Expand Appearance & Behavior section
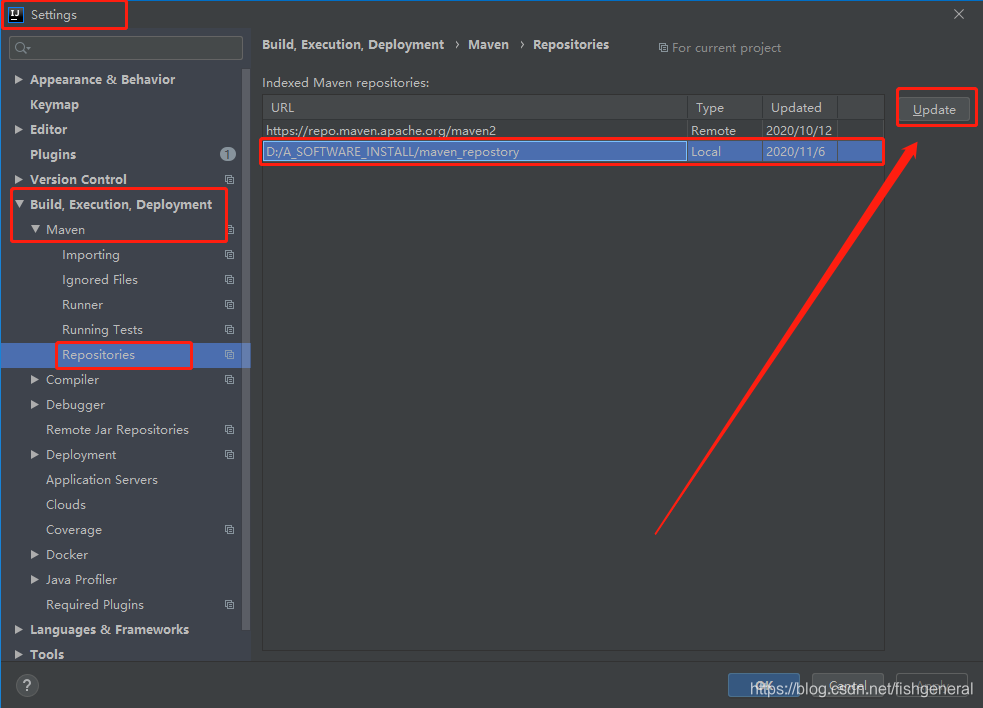This screenshot has width=983, height=708. (x=19, y=80)
